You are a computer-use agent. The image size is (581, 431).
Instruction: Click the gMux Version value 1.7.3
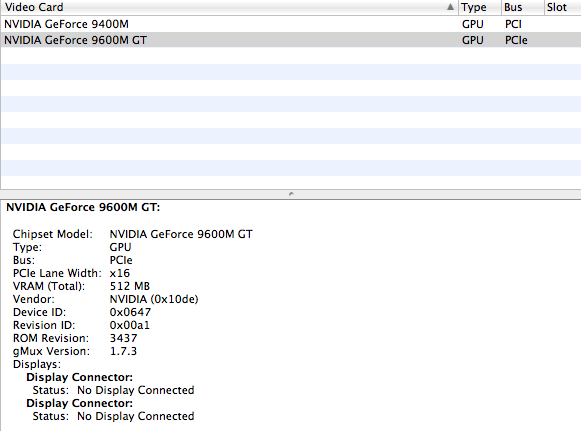coord(123,351)
